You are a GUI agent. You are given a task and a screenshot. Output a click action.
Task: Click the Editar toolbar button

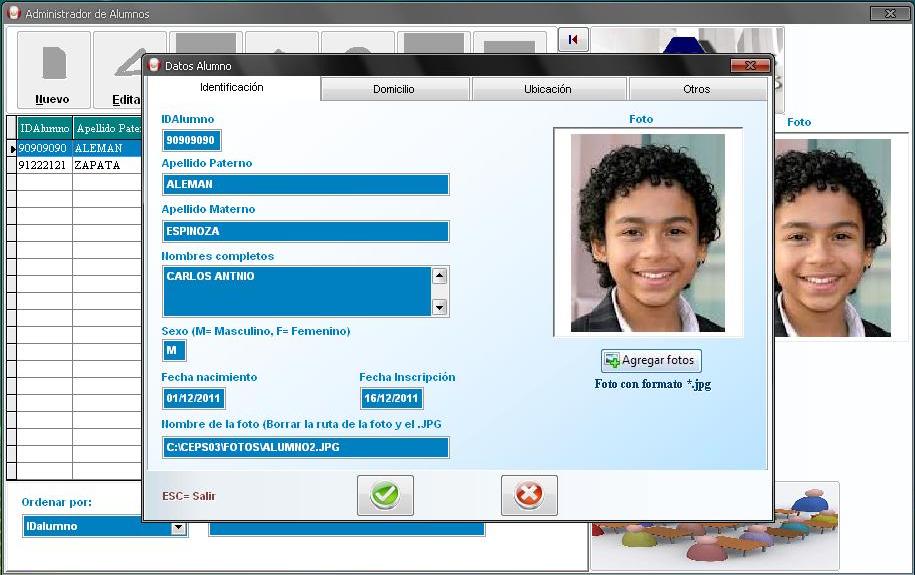[x=118, y=70]
